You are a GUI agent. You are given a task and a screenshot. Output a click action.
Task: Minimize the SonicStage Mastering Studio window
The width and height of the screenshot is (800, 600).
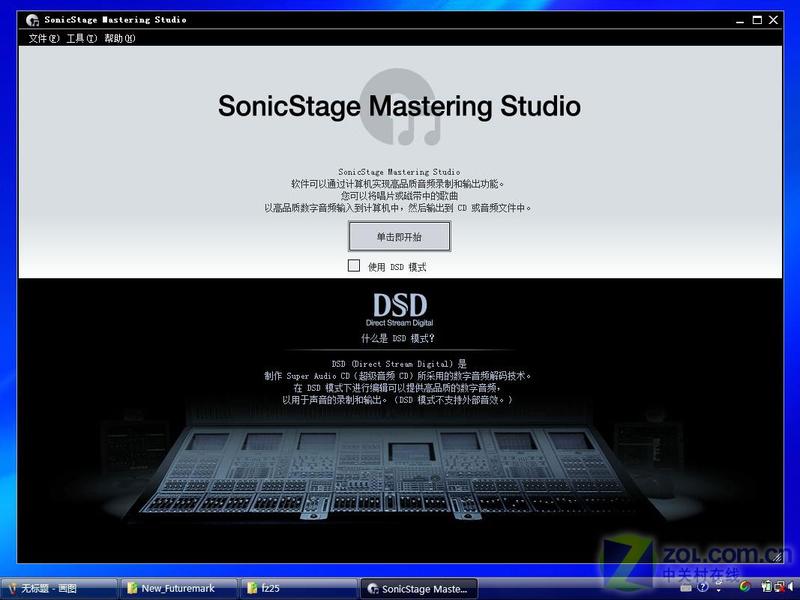740,20
